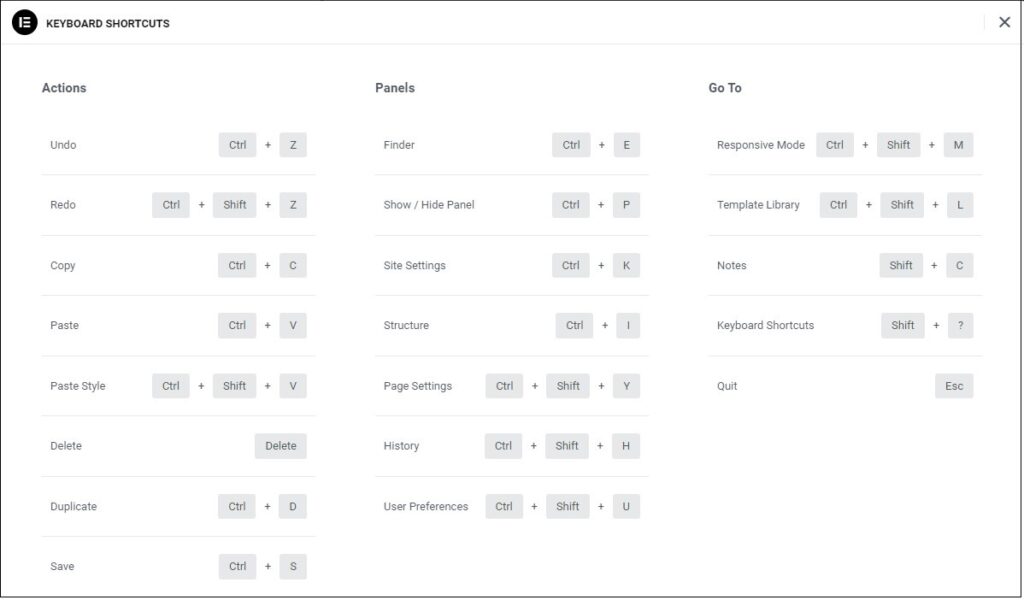Select the Template Library entry
This screenshot has height=600, width=1024.
[757, 204]
